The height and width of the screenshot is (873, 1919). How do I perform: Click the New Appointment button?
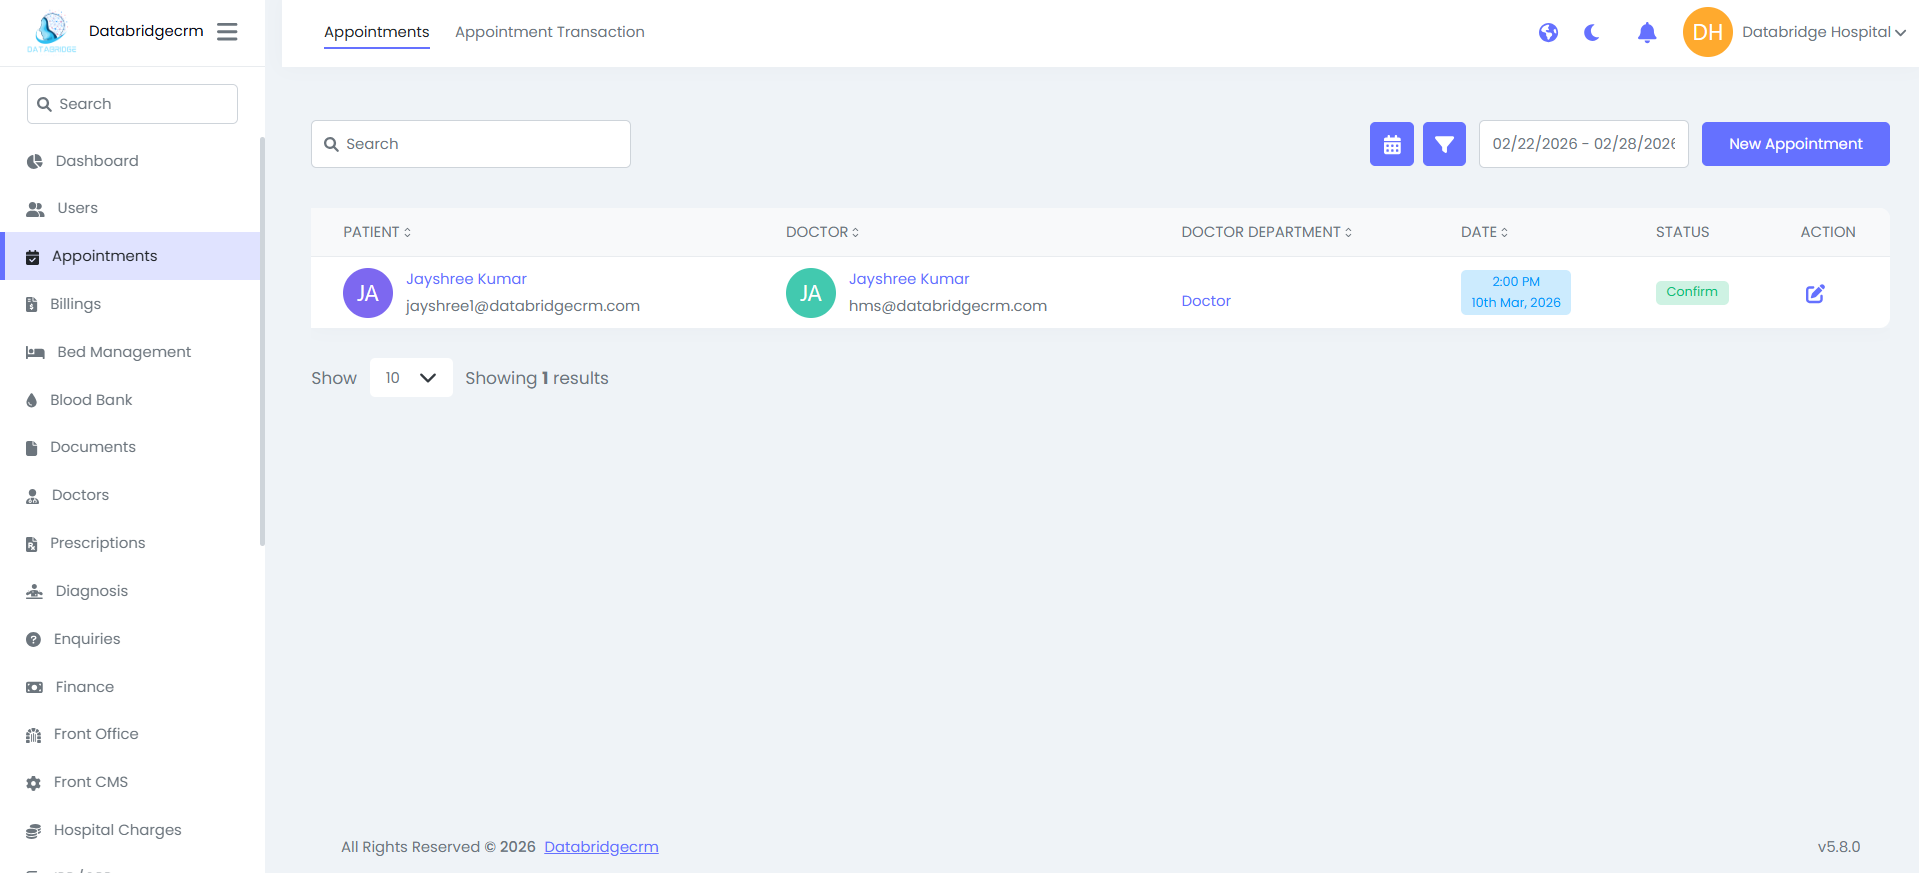[x=1795, y=144]
